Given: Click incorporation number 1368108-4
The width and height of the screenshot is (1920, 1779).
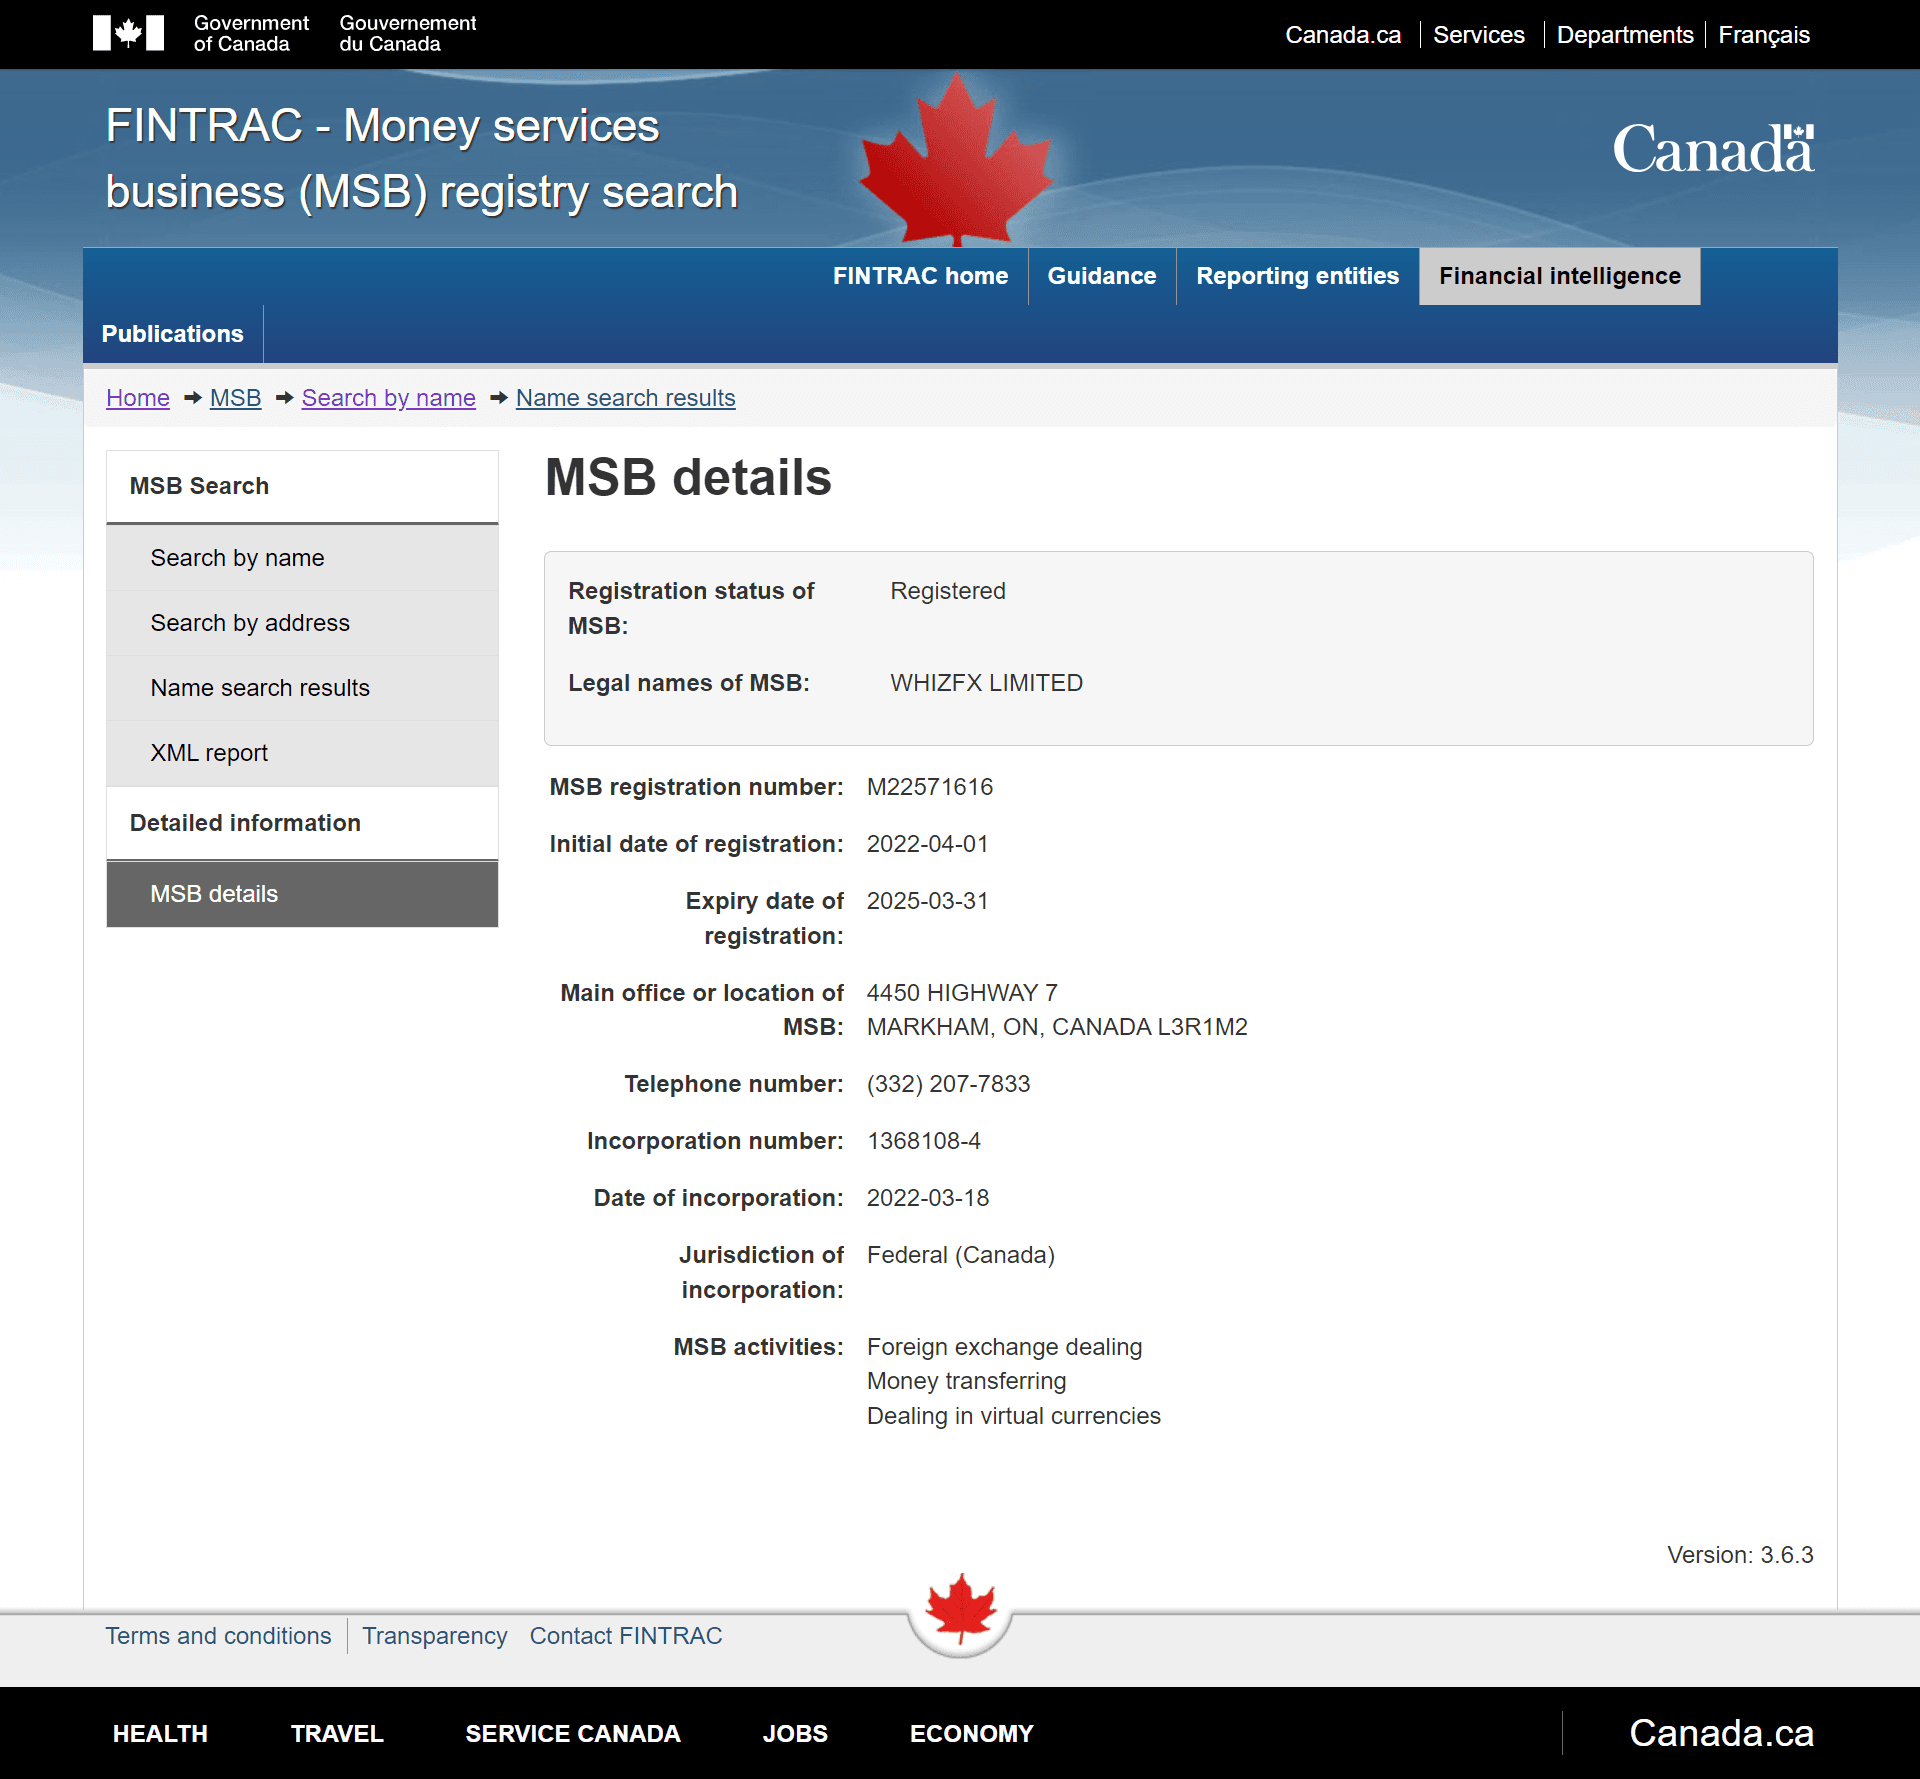Looking at the screenshot, I should tap(923, 1141).
